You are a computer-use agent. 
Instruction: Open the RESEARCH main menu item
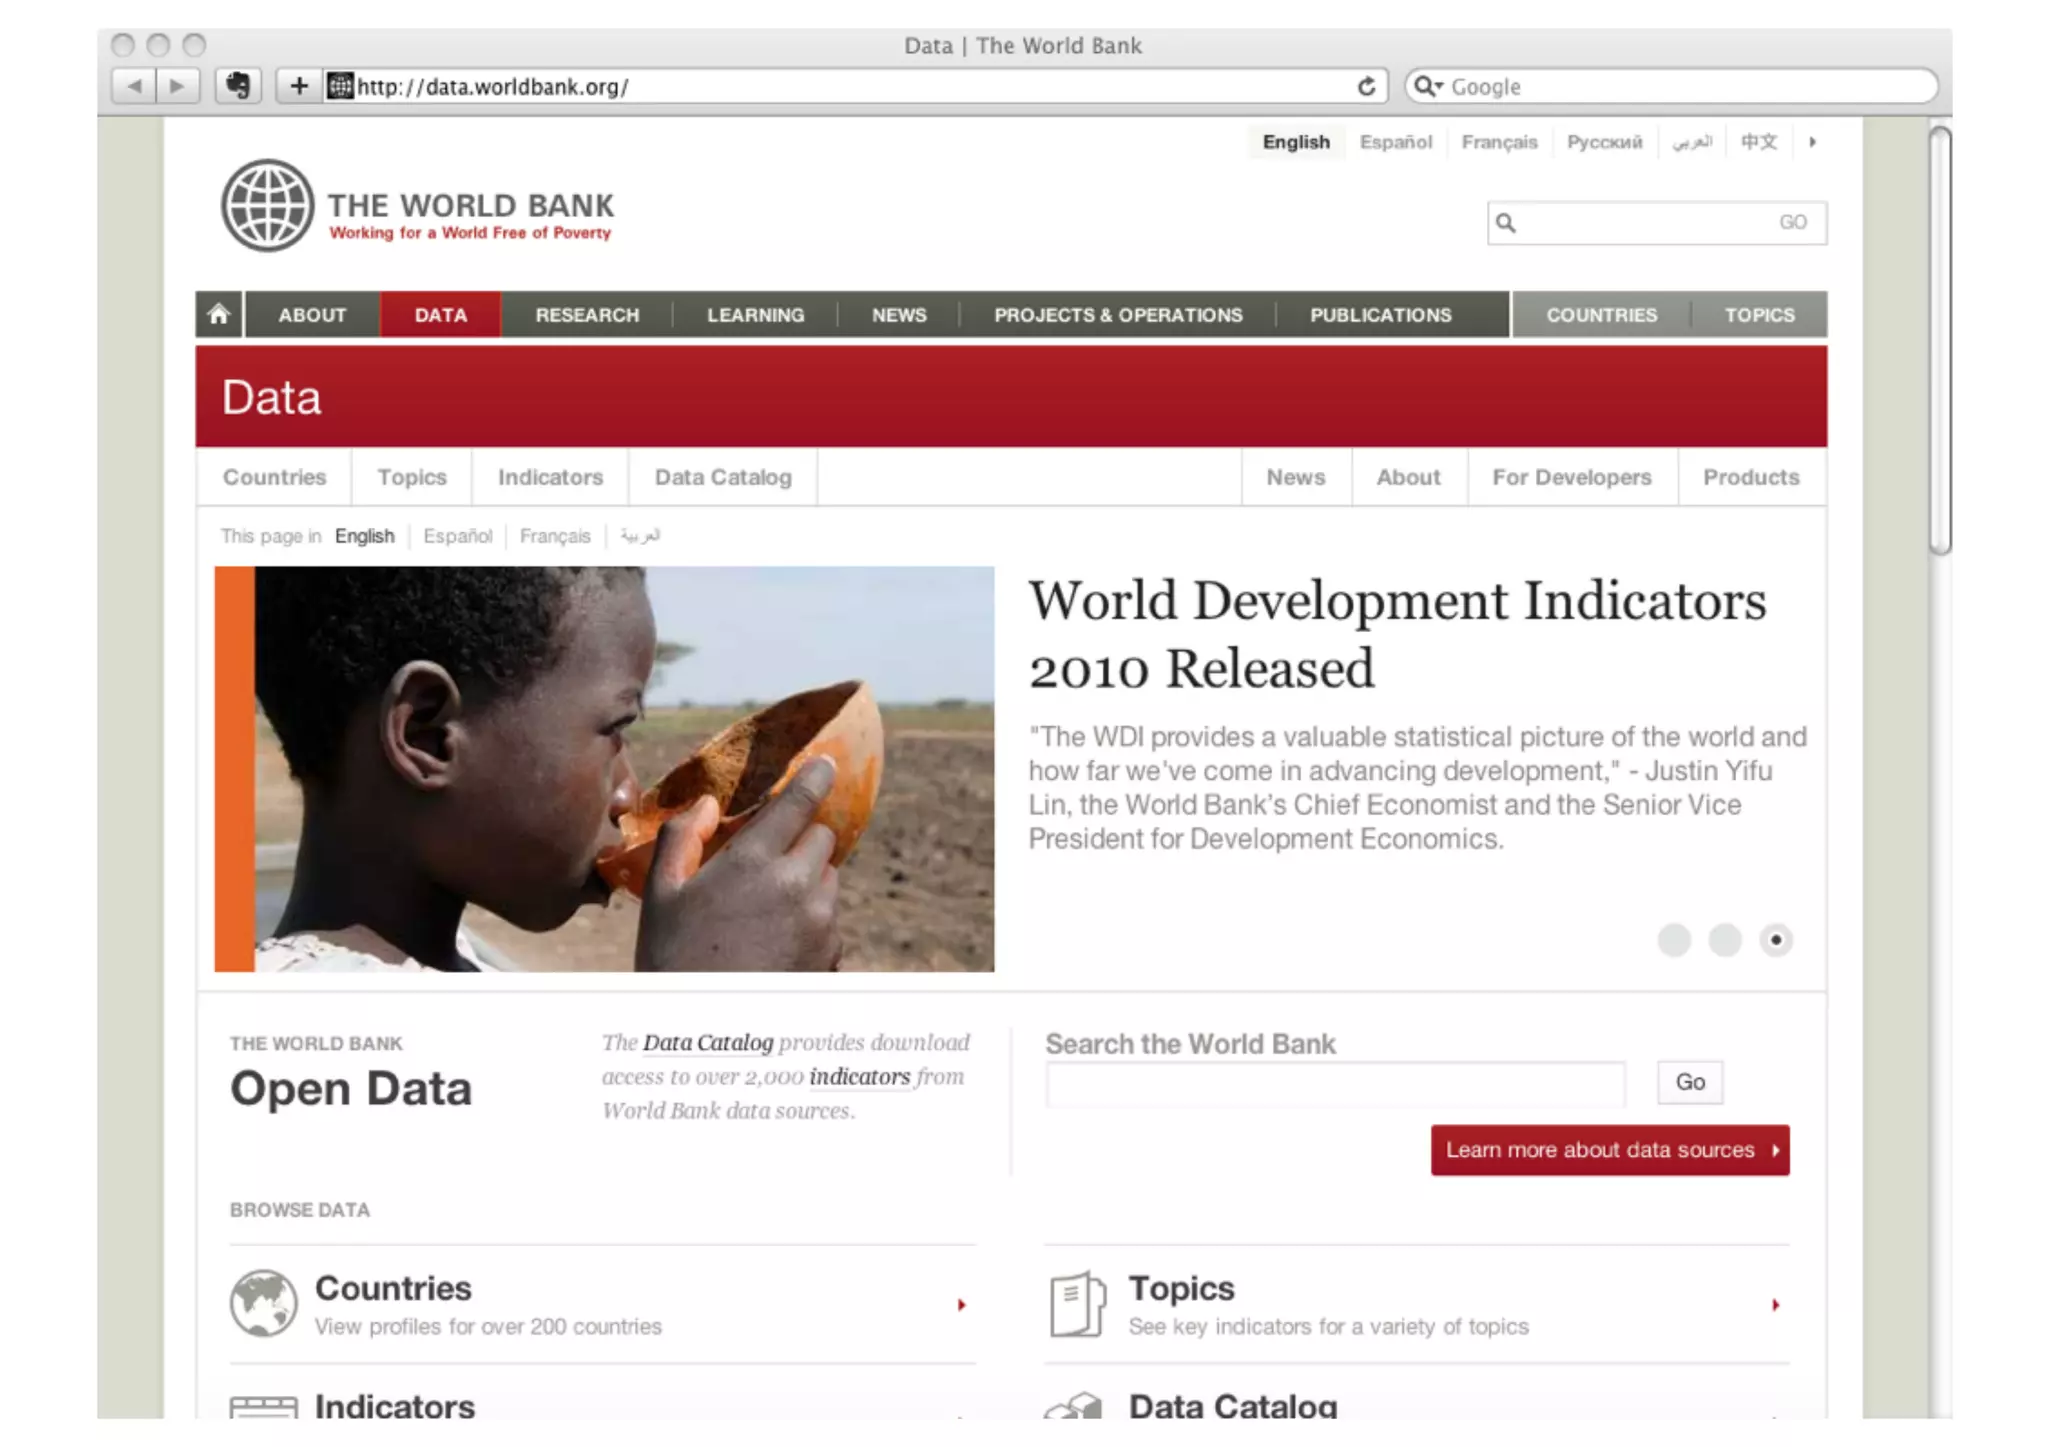pos(587,315)
